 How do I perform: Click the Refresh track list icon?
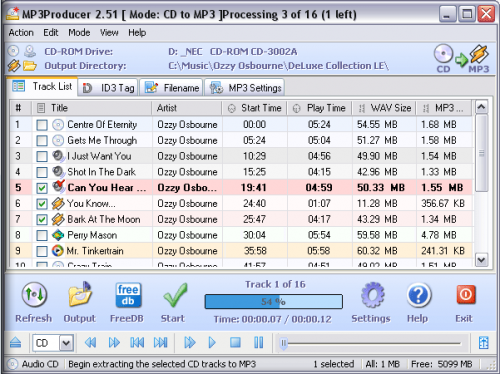(x=34, y=295)
